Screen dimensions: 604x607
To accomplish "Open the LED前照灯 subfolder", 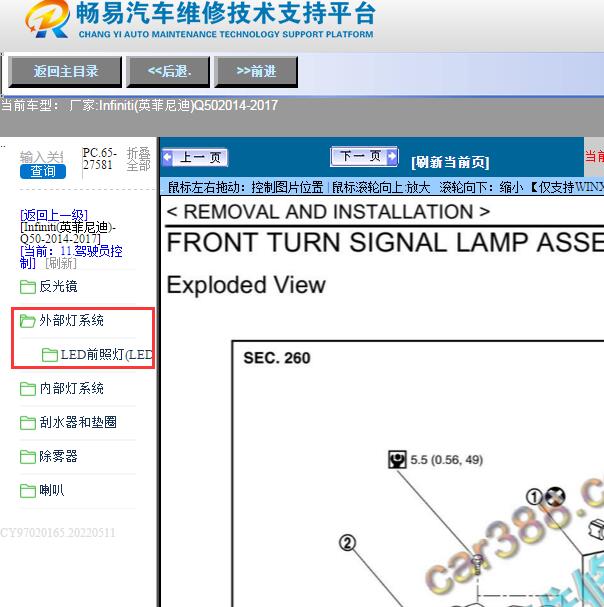I will [106, 355].
